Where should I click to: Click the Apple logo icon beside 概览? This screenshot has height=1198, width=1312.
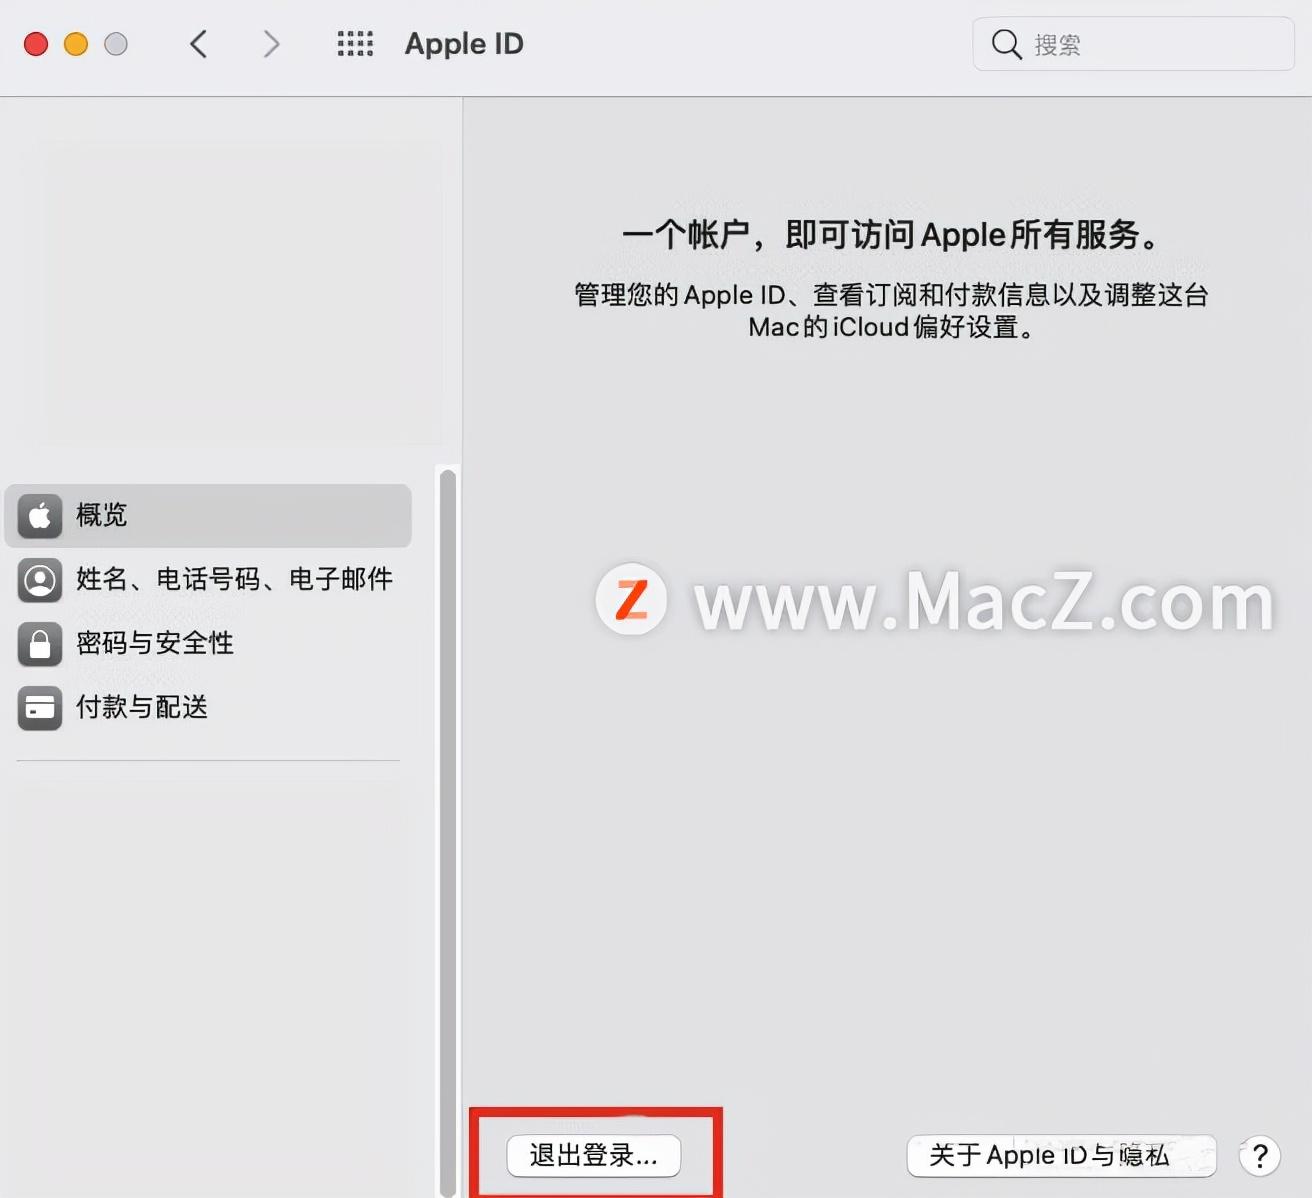40,516
